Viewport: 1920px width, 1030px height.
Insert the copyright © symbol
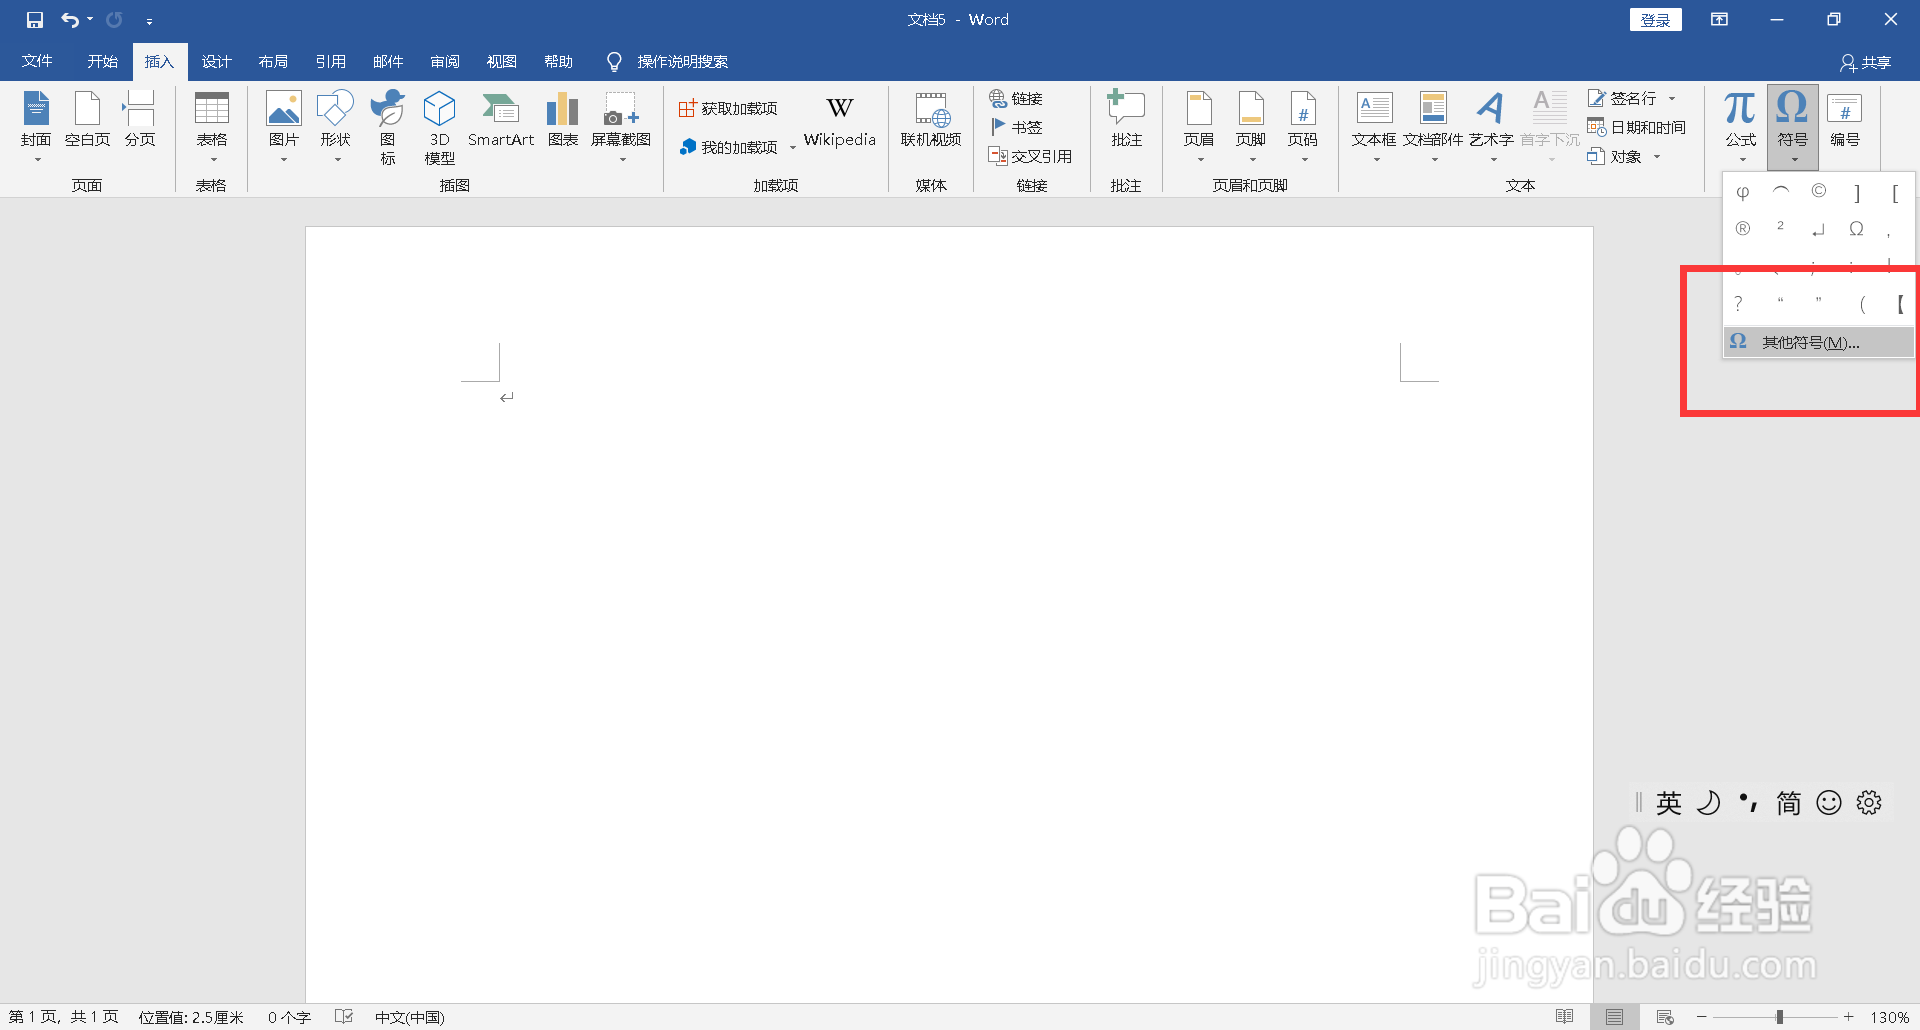click(x=1819, y=192)
